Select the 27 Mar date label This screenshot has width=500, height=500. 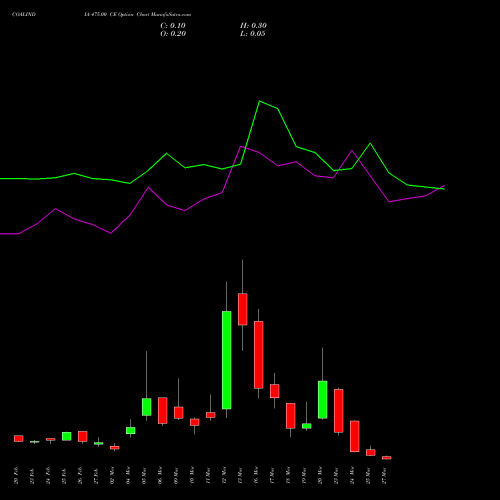coord(384,476)
